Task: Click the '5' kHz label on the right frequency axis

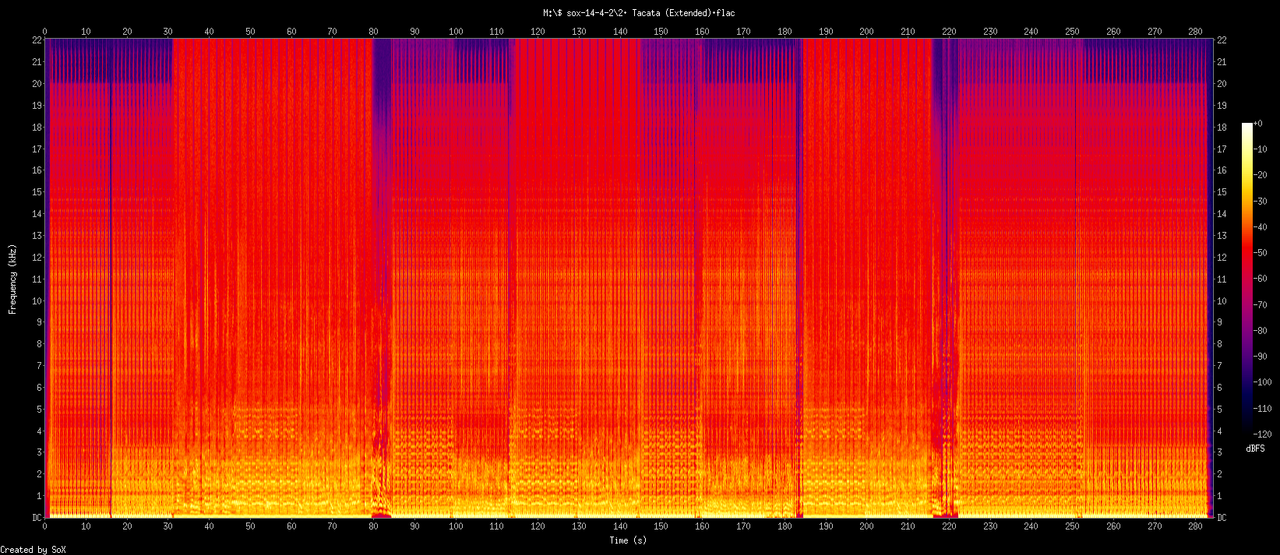Action: click(x=1221, y=409)
